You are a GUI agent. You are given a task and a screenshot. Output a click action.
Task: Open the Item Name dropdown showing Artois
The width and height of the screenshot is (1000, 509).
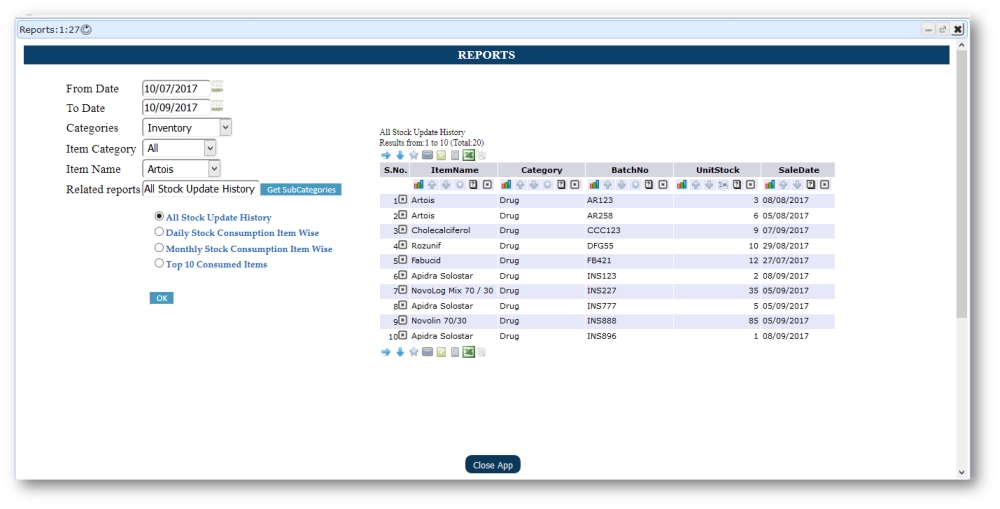(x=182, y=169)
